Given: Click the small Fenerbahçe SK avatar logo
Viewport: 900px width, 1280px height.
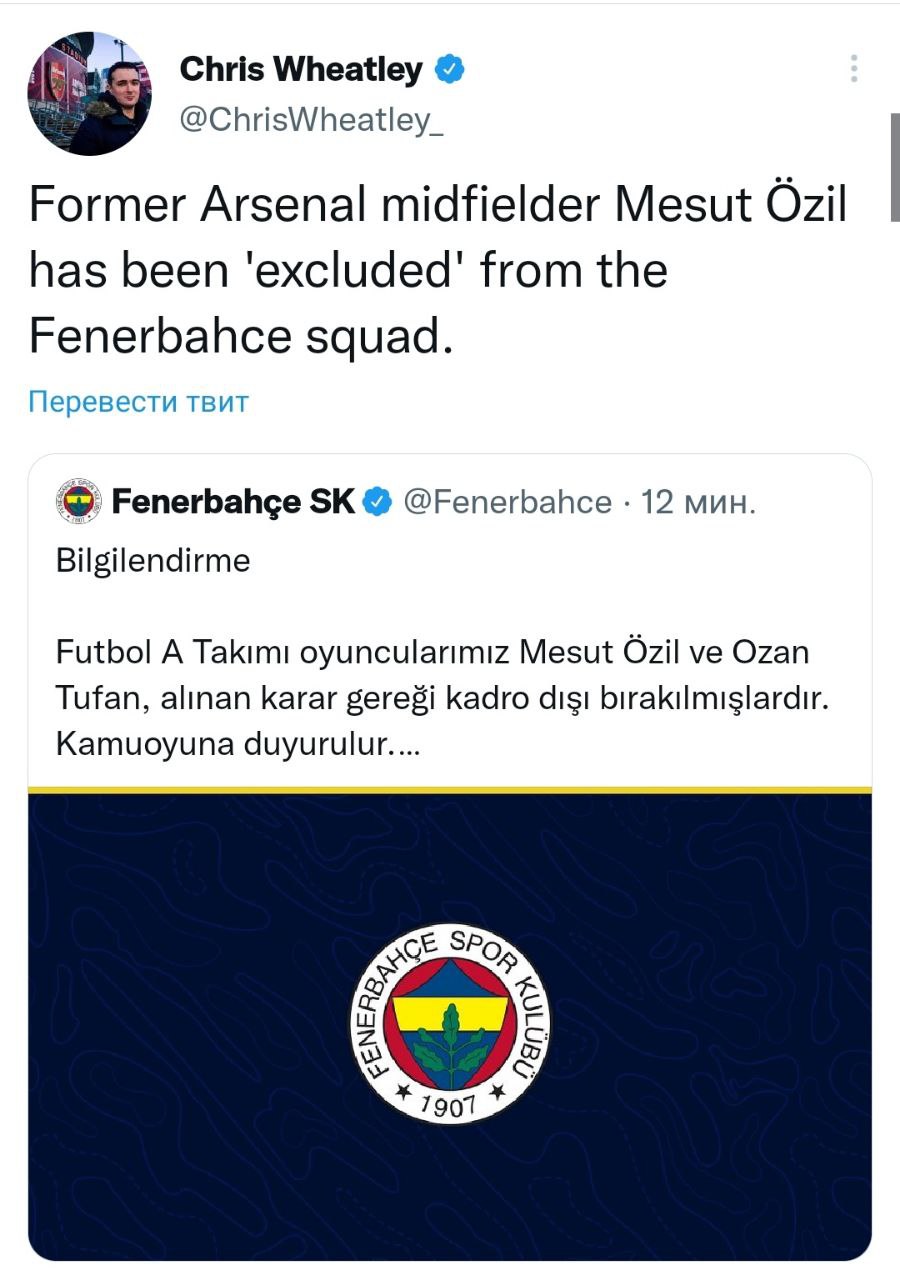Looking at the screenshot, I should pyautogui.click(x=78, y=502).
